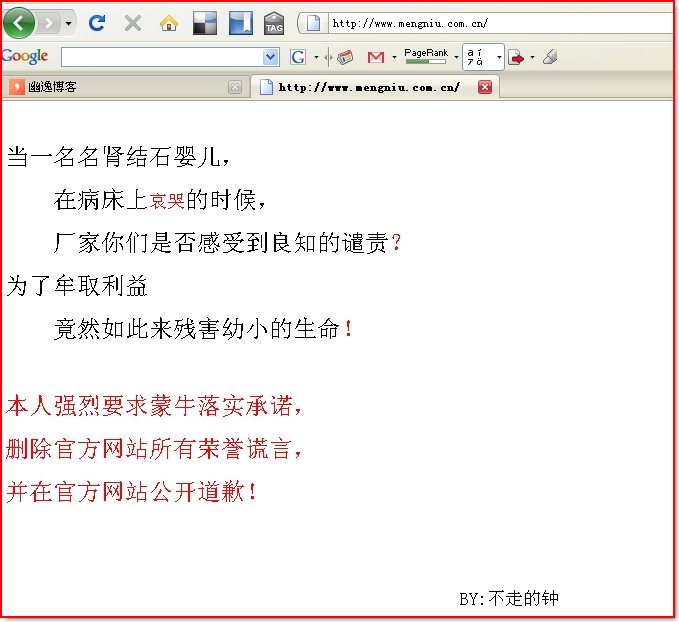
Task: Expand the Google search box history dropdown
Action: click(271, 57)
